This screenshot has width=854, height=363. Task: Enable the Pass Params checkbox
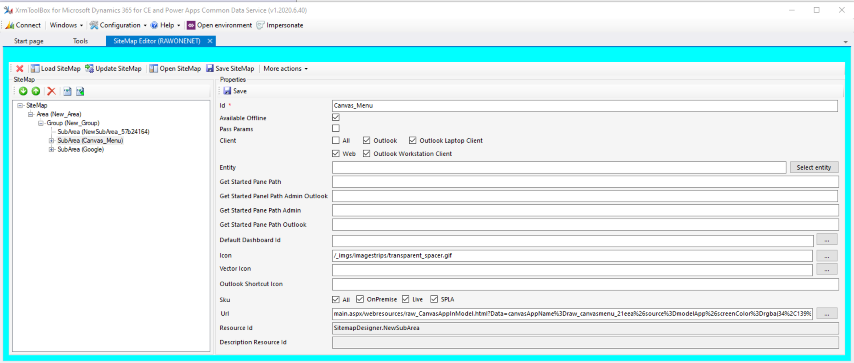tap(336, 129)
